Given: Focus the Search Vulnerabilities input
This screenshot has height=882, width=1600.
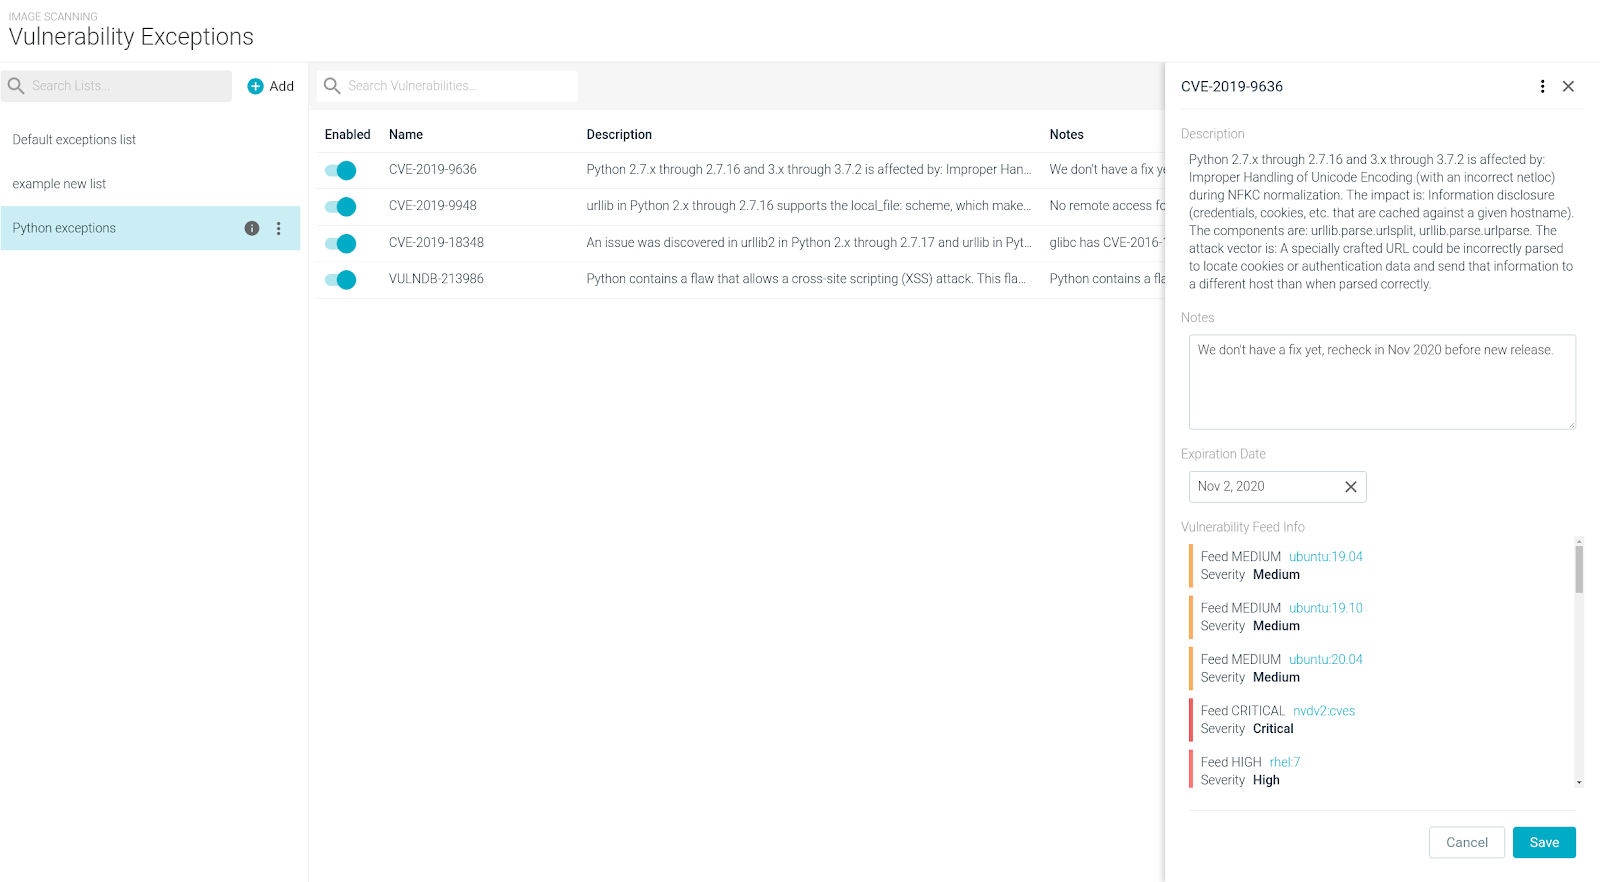Looking at the screenshot, I should (447, 86).
